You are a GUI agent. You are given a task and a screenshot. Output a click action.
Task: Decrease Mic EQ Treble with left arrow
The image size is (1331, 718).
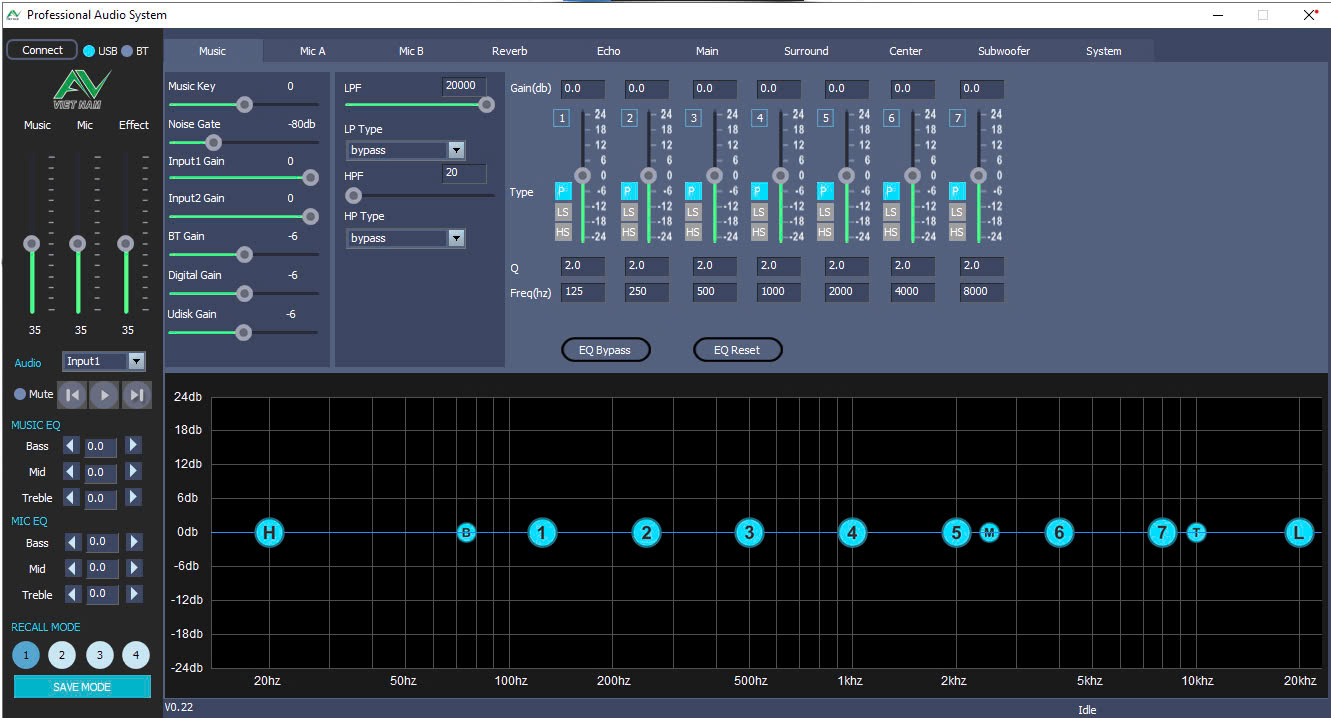[x=72, y=594]
